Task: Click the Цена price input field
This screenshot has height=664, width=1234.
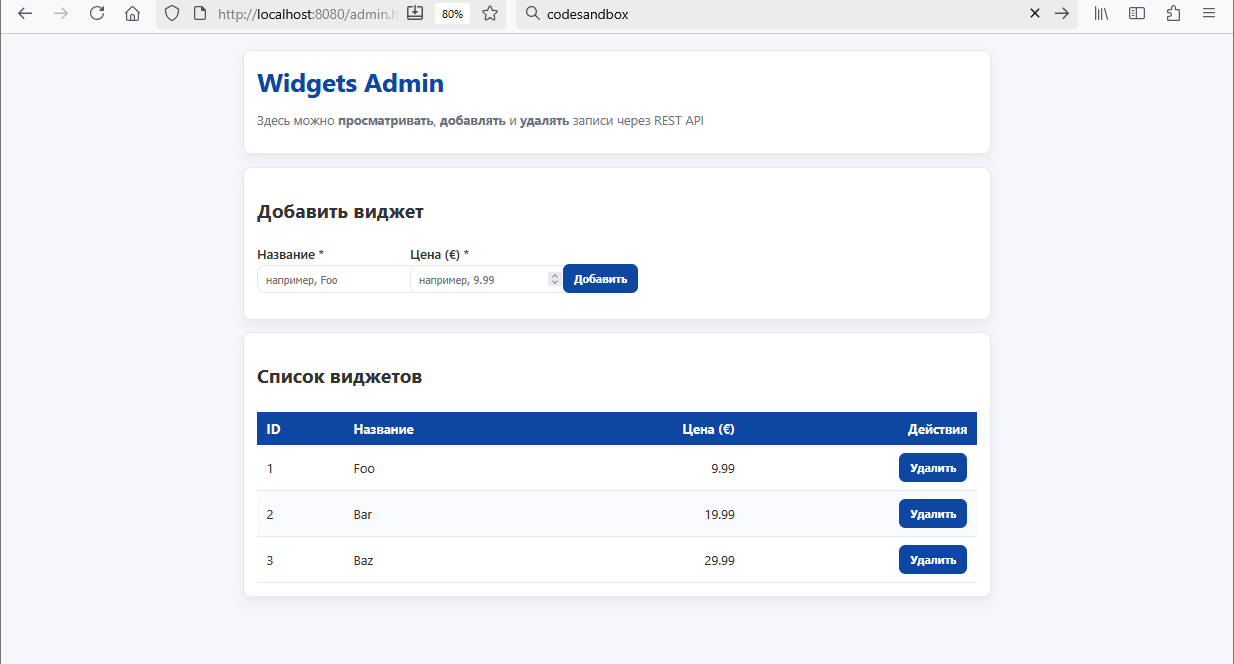Action: [x=480, y=280]
